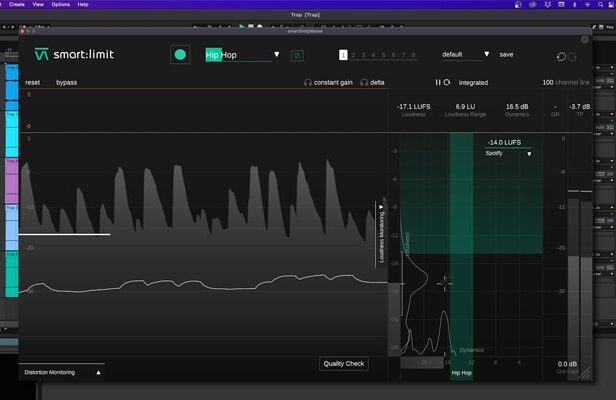Open the Spotify streaming target dropdown
The height and width of the screenshot is (400, 616).
click(529, 154)
